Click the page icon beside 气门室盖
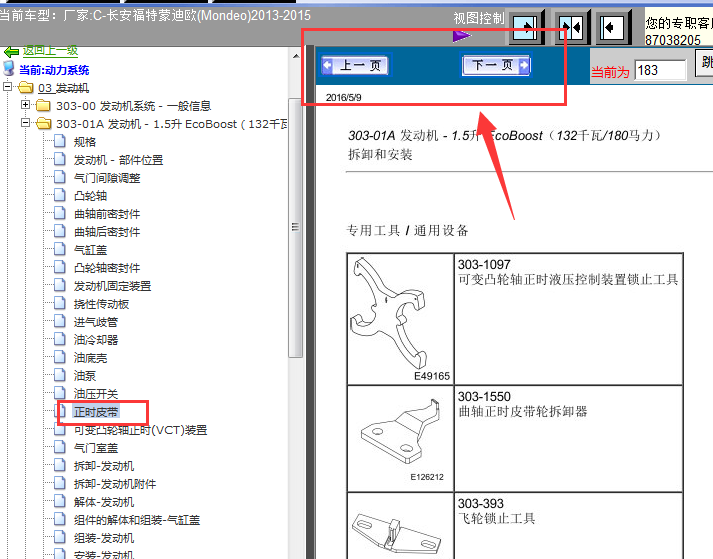This screenshot has width=713, height=559. coord(60,447)
